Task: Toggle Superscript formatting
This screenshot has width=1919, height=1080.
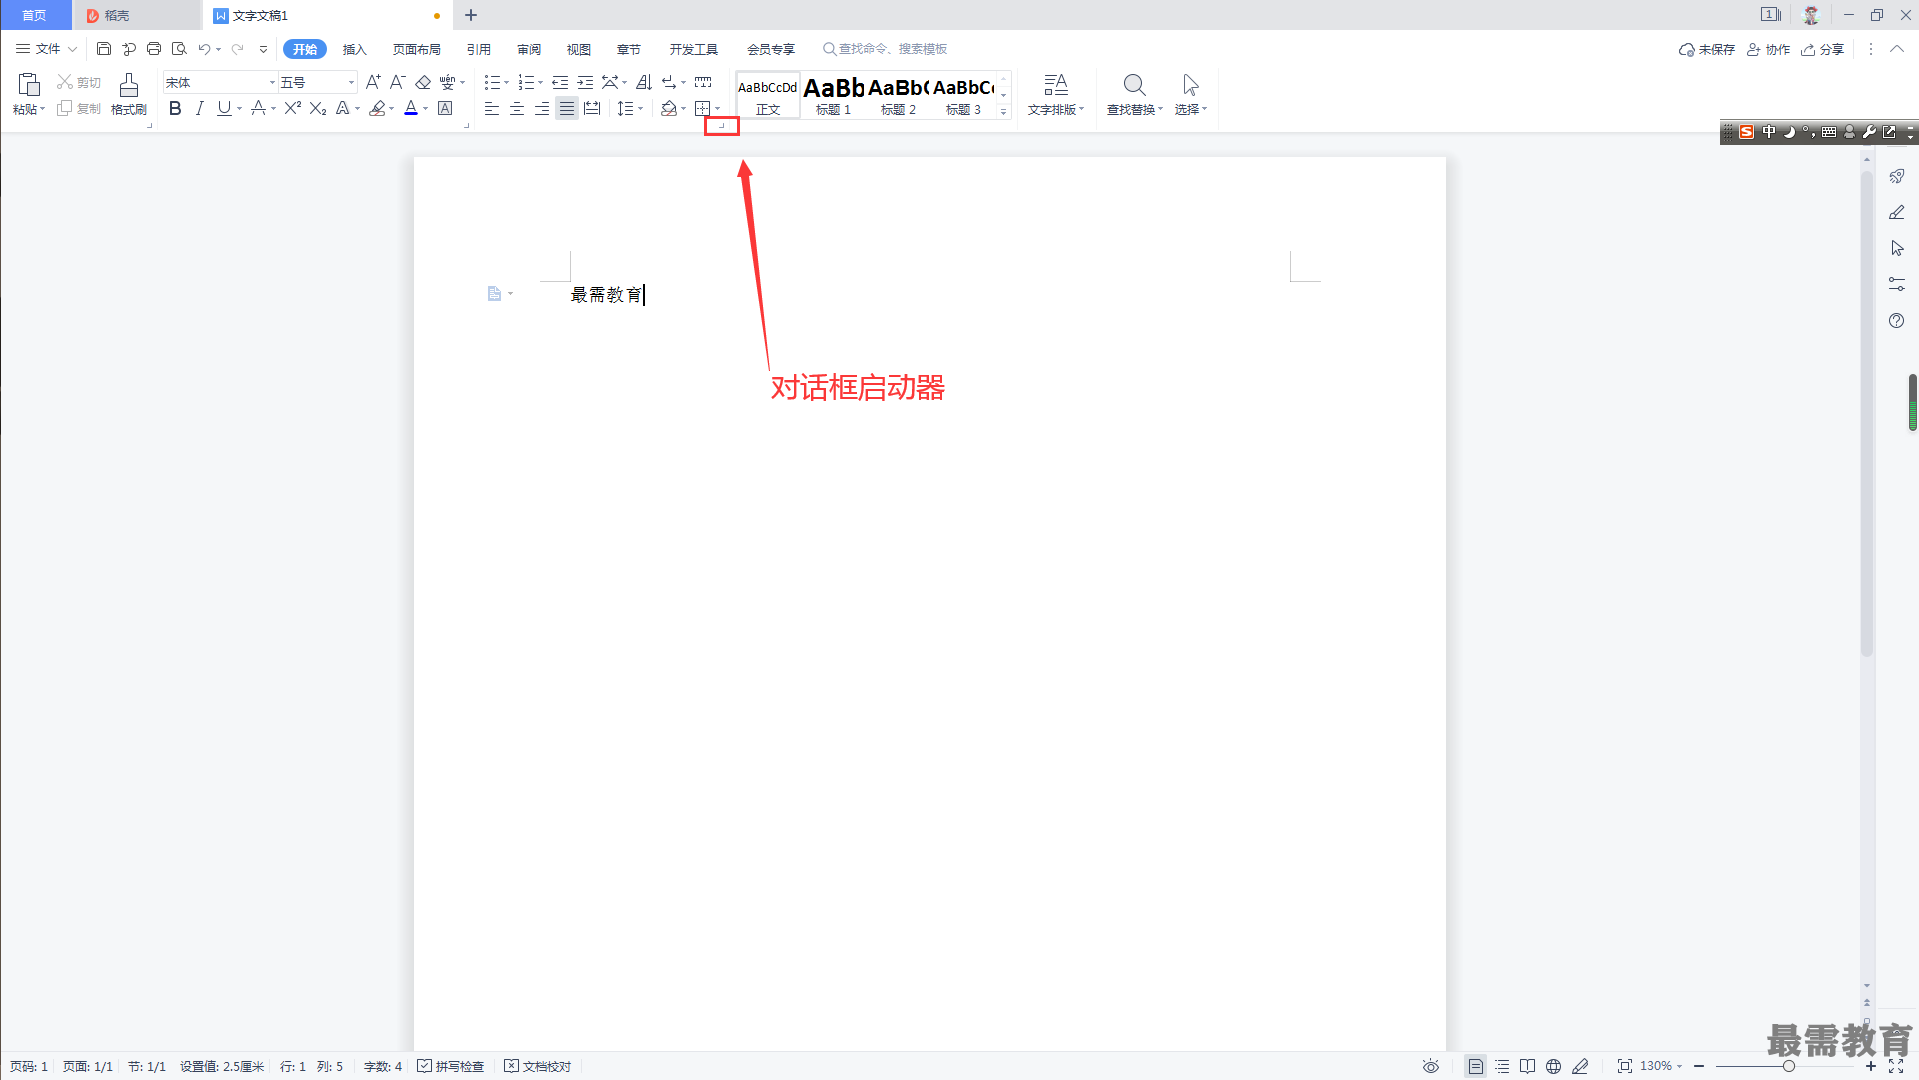Action: tap(292, 108)
